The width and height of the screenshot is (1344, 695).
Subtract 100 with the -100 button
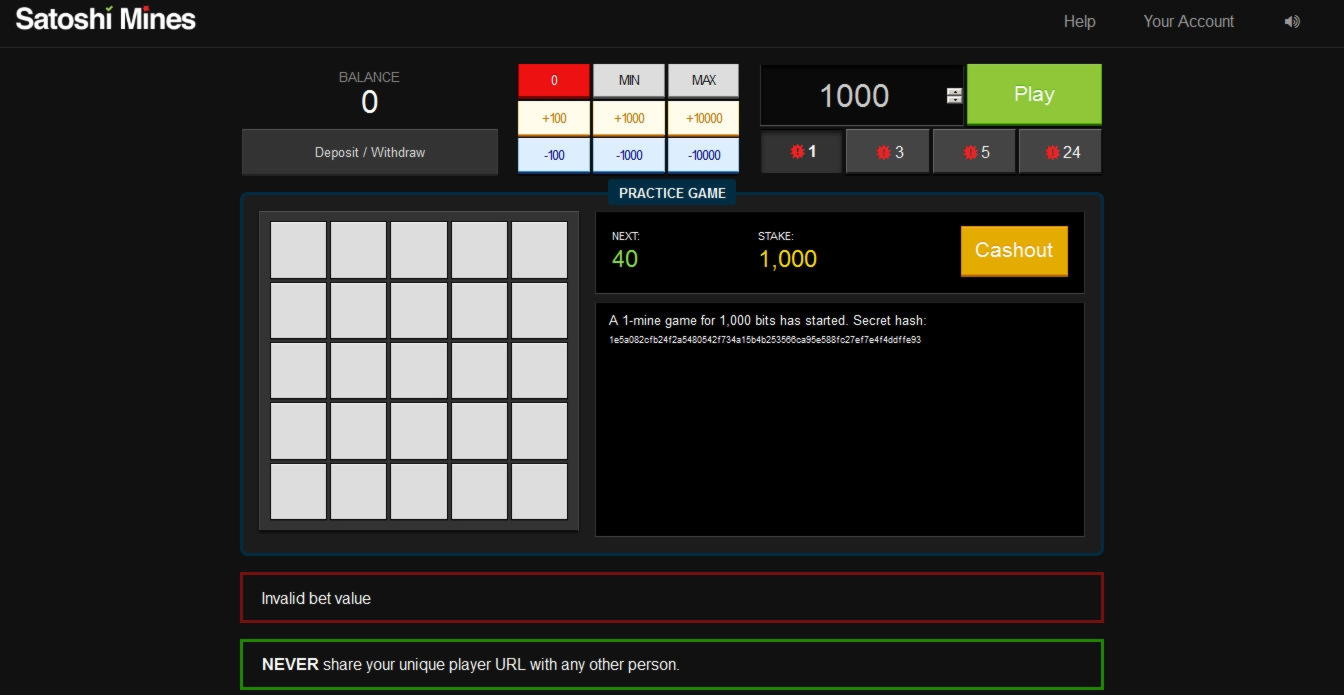pyautogui.click(x=554, y=155)
